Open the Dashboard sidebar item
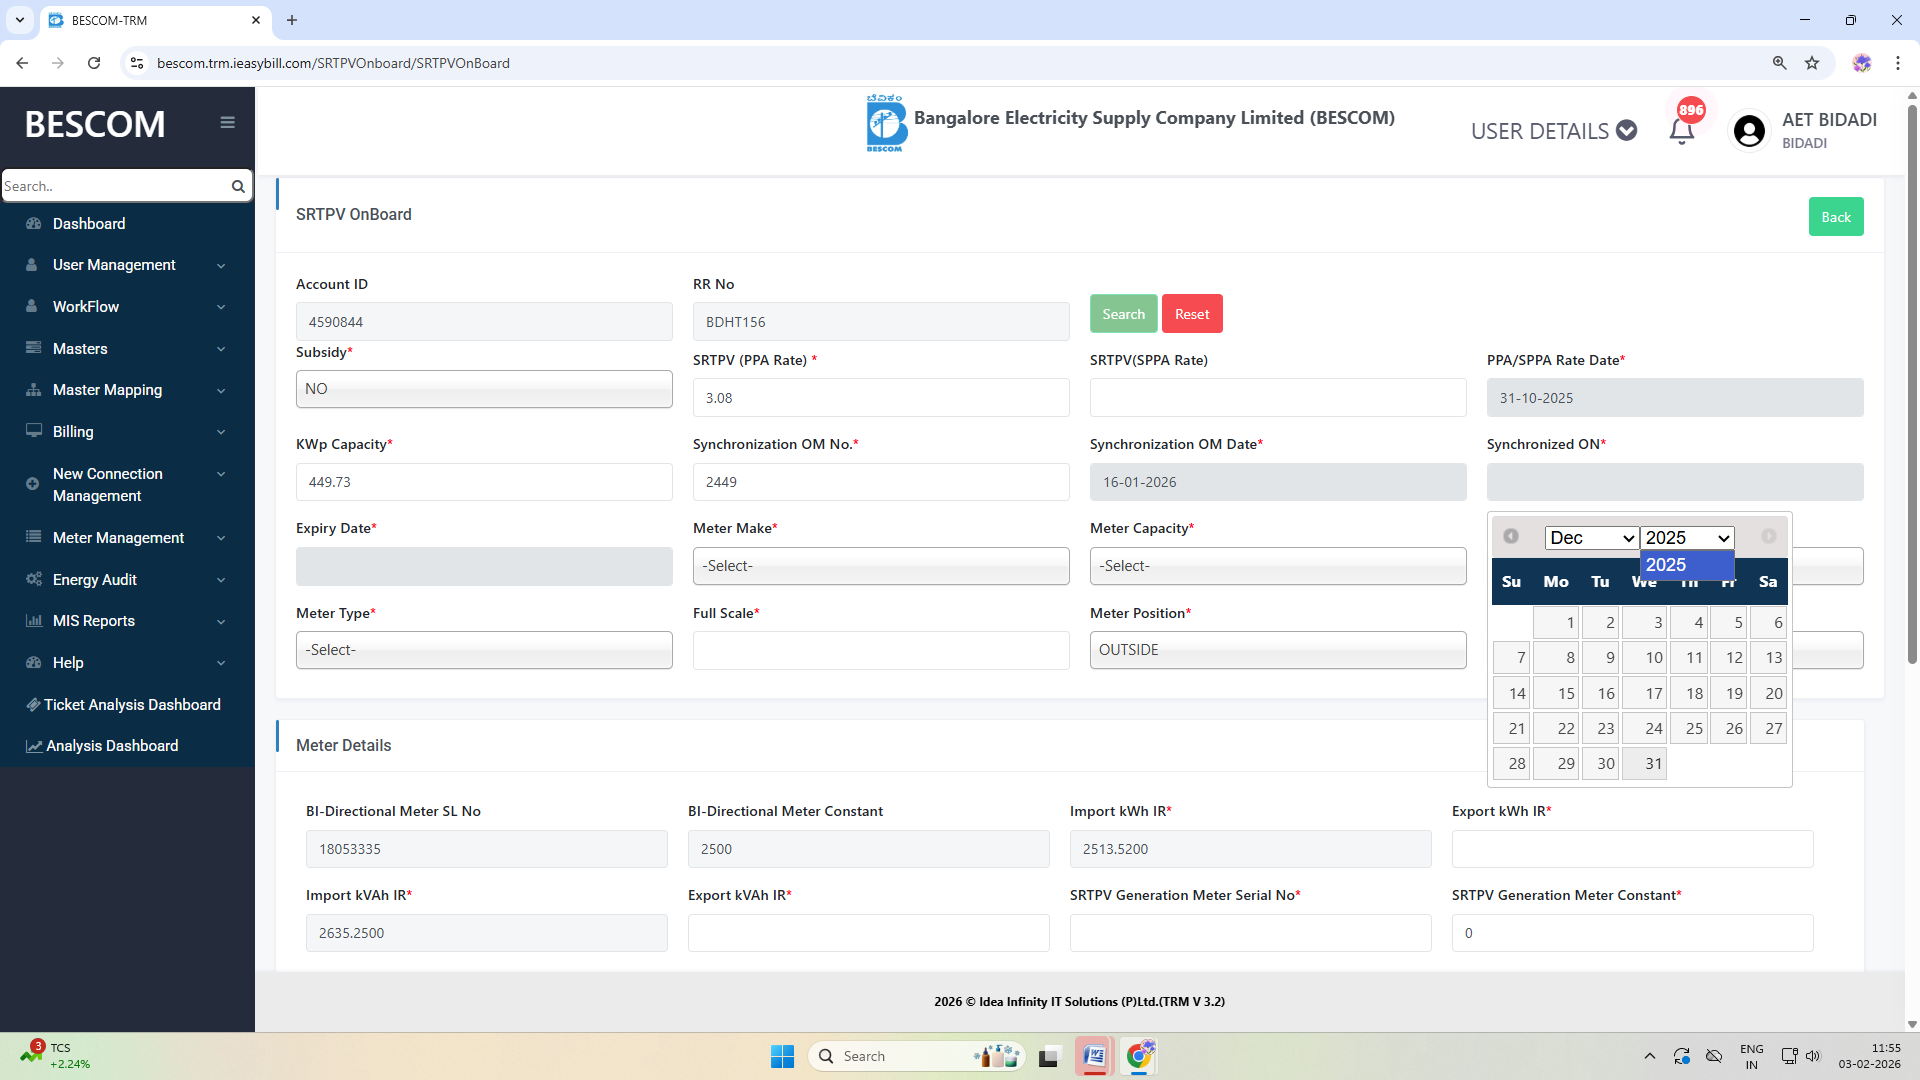Image resolution: width=1920 pixels, height=1080 pixels. [89, 224]
